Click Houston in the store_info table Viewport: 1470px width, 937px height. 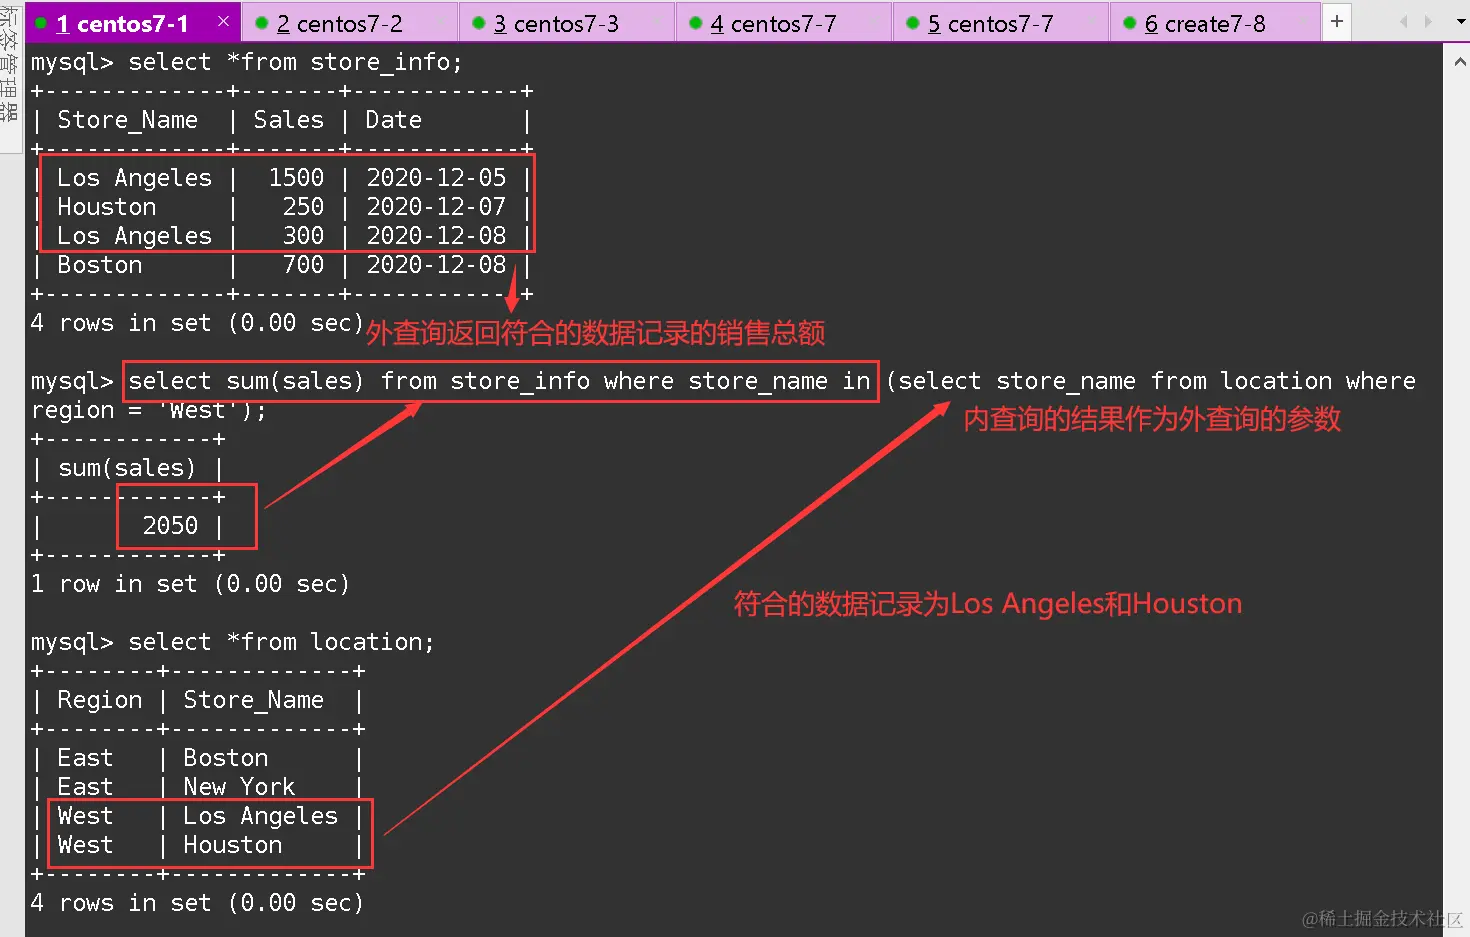[107, 207]
